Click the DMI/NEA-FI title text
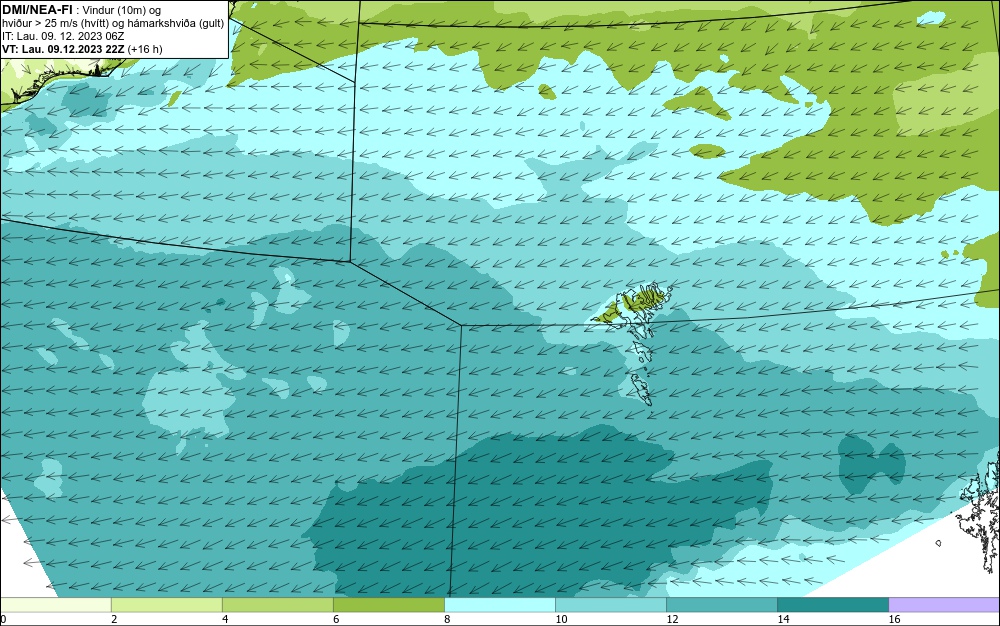The height and width of the screenshot is (626, 1000). click(37, 10)
